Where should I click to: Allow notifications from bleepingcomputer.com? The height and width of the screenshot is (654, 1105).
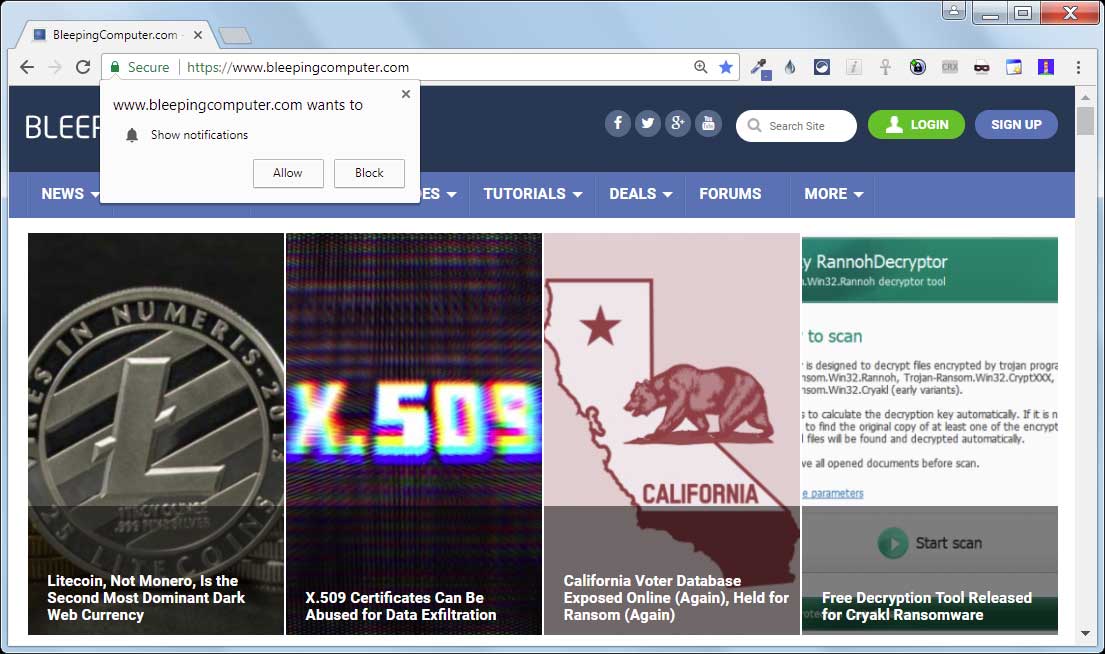click(x=288, y=173)
